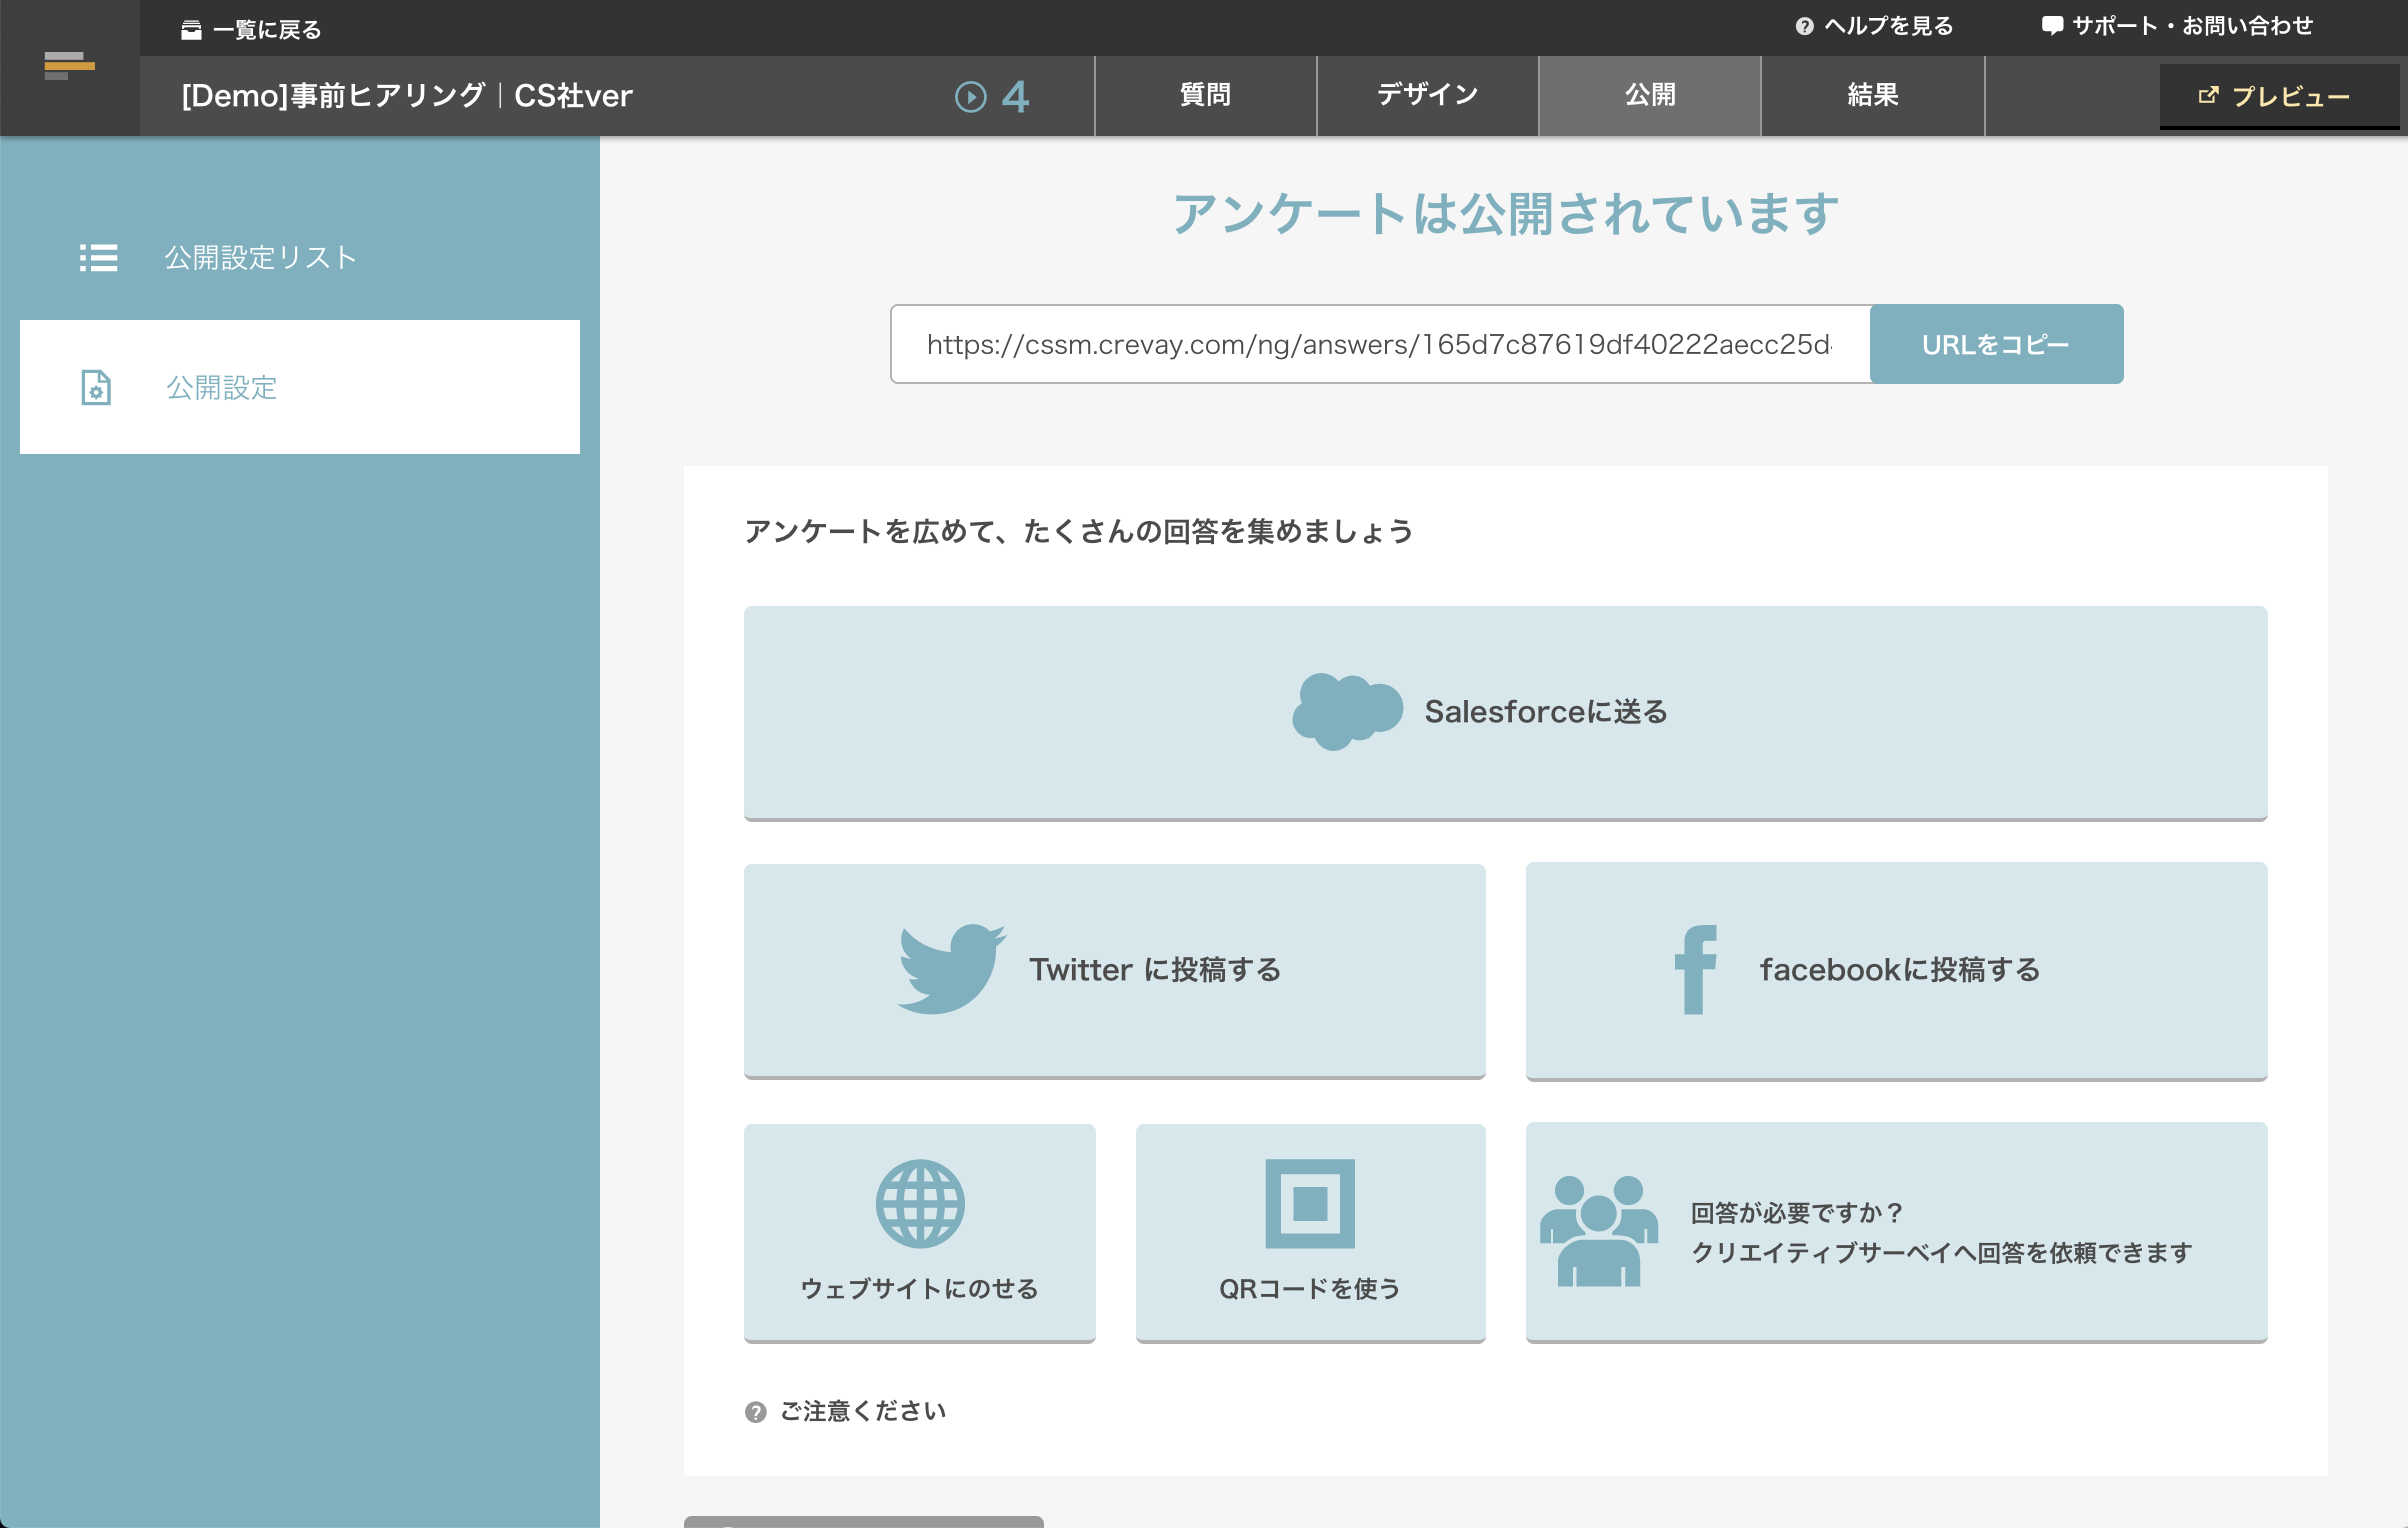This screenshot has height=1528, width=2408.
Task: Click the QR code square icon
Action: [1309, 1204]
